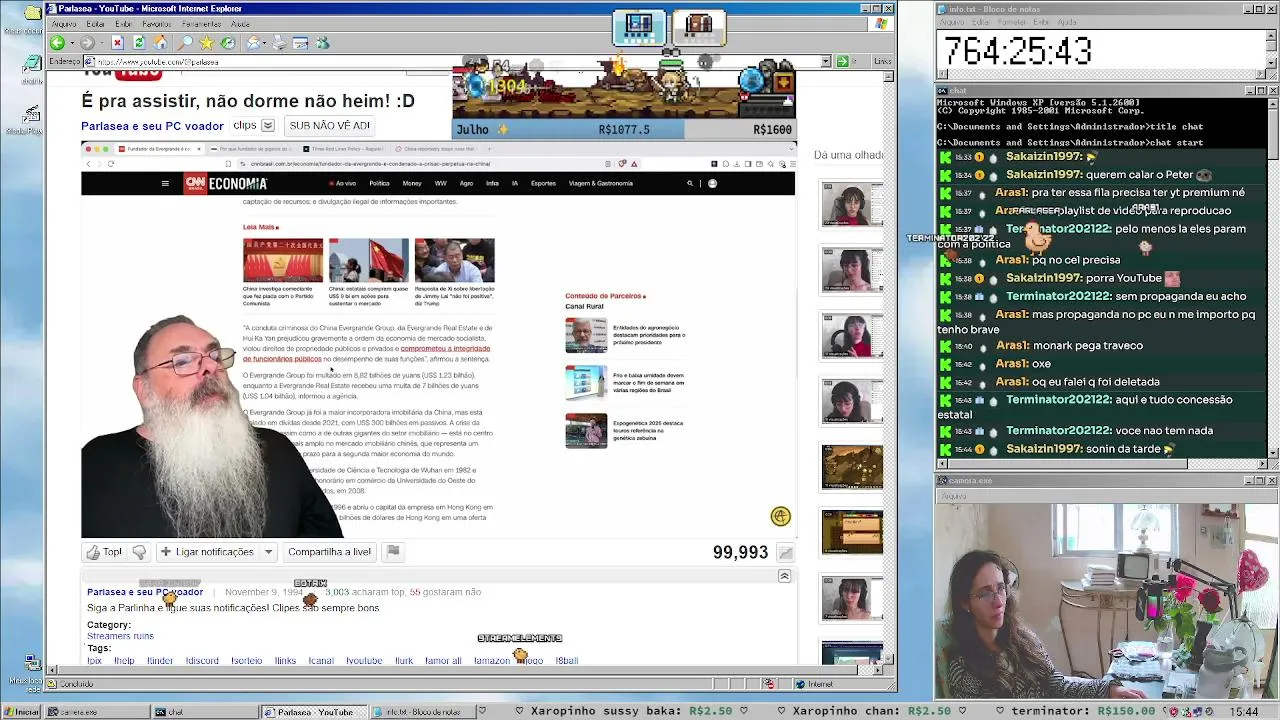The height and width of the screenshot is (720, 1280).
Task: Open Favorites with the star toolbar icon
Action: 207,43
